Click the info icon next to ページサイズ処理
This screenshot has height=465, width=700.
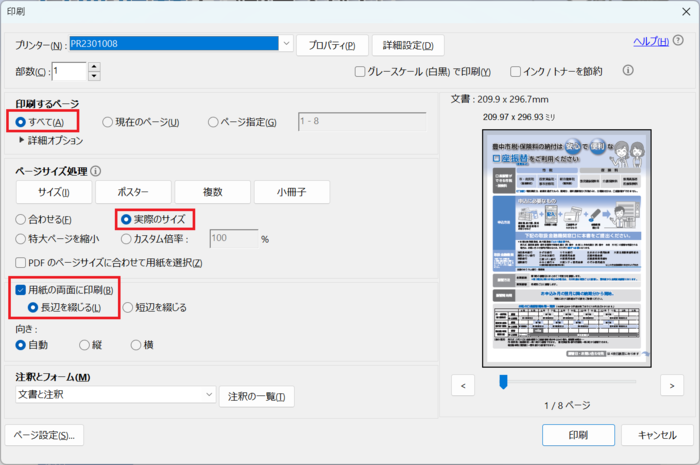[96, 171]
